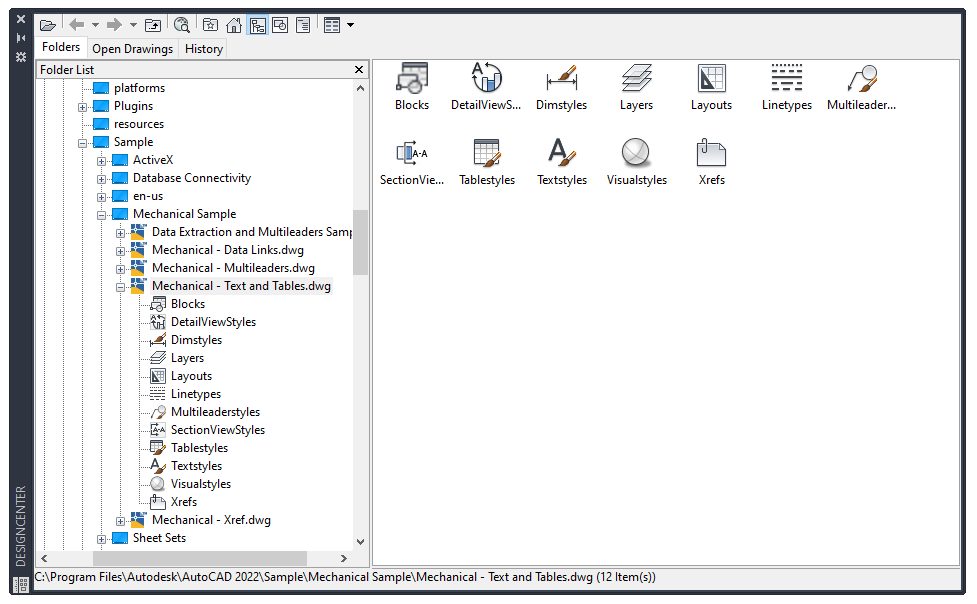Click the Load folder-open toolbar icon
977x604 pixels.
tap(48, 26)
